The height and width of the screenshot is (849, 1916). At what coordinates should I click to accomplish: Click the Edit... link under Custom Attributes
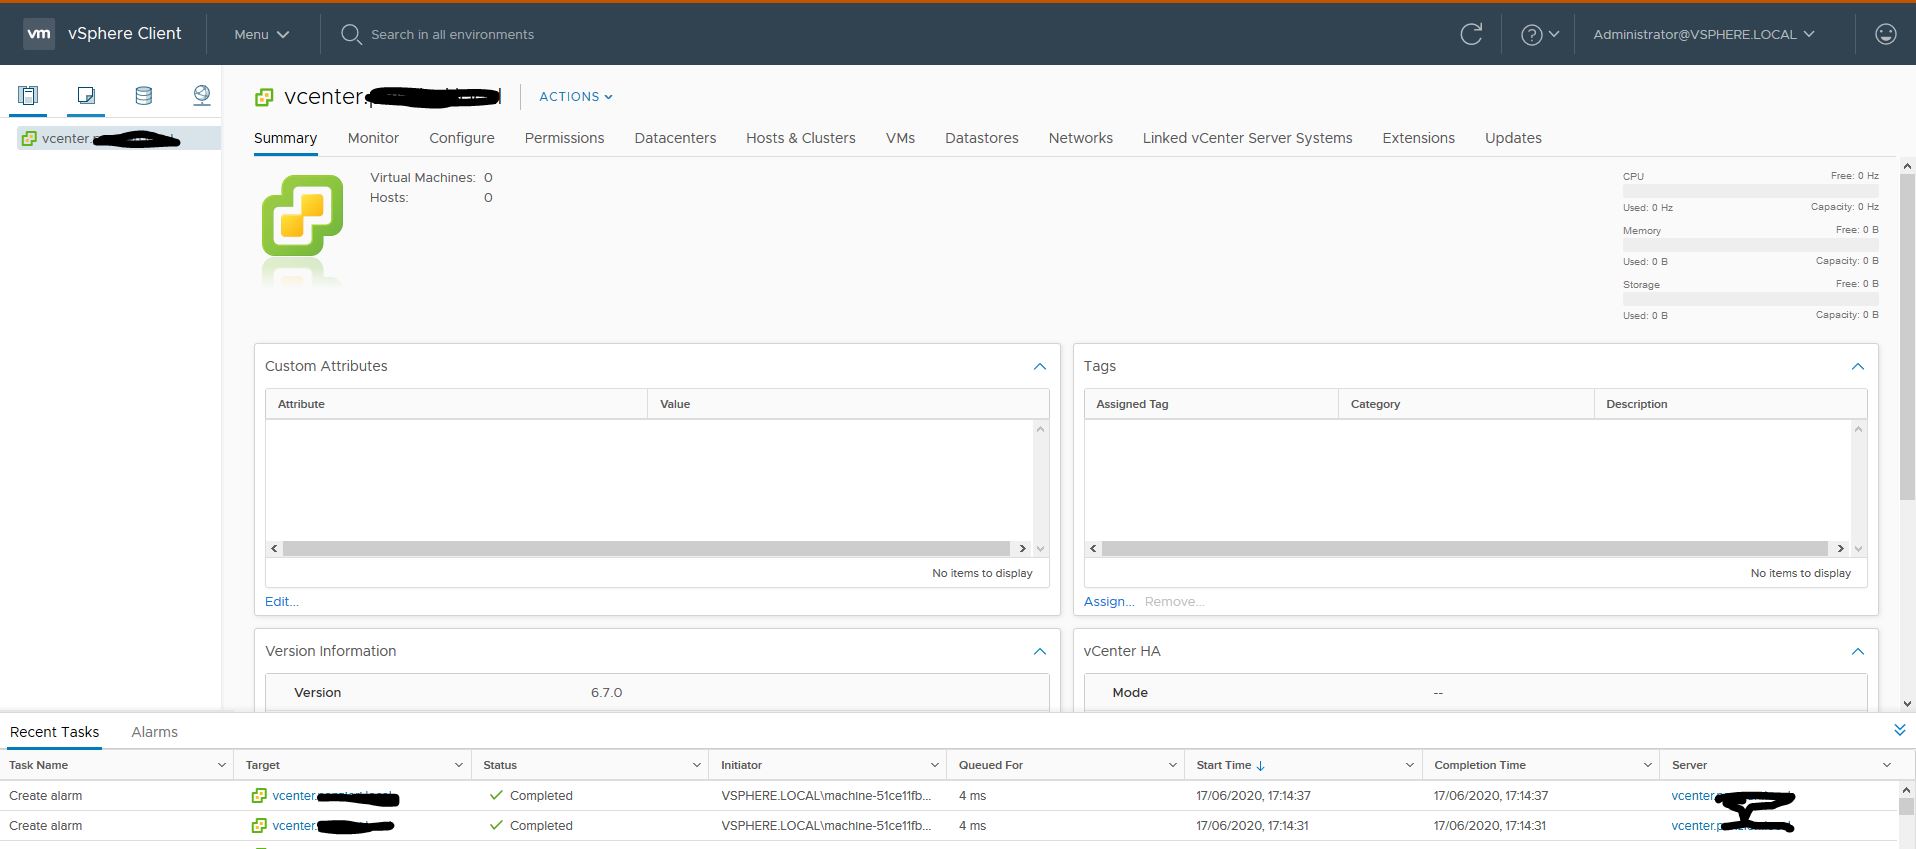click(x=282, y=601)
